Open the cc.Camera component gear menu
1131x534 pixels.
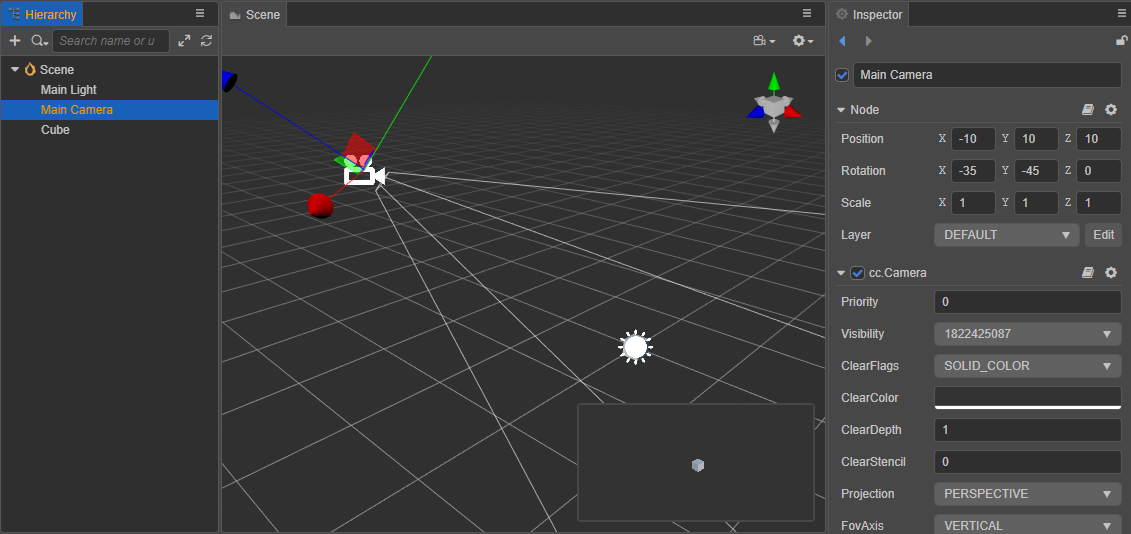tap(1111, 273)
